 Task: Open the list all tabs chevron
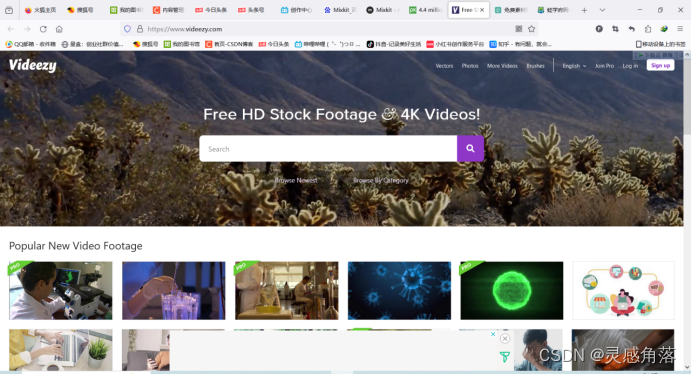602,10
